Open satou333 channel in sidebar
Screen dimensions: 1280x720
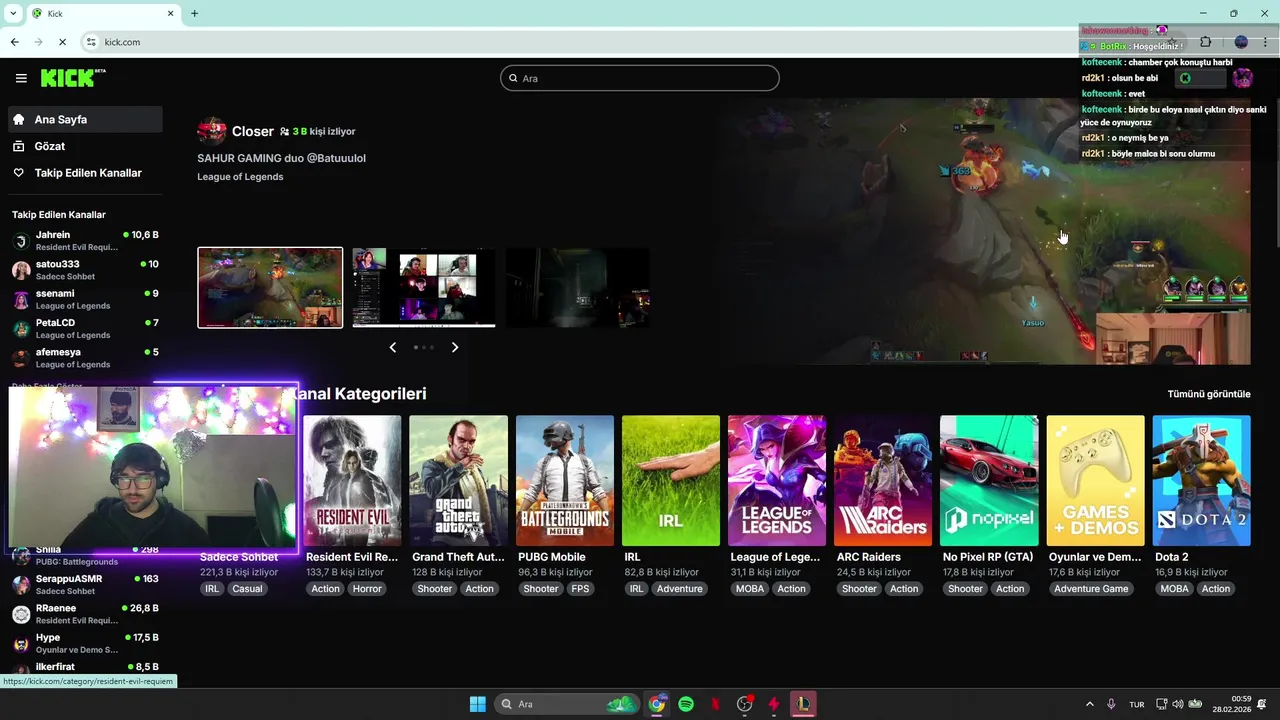point(85,270)
